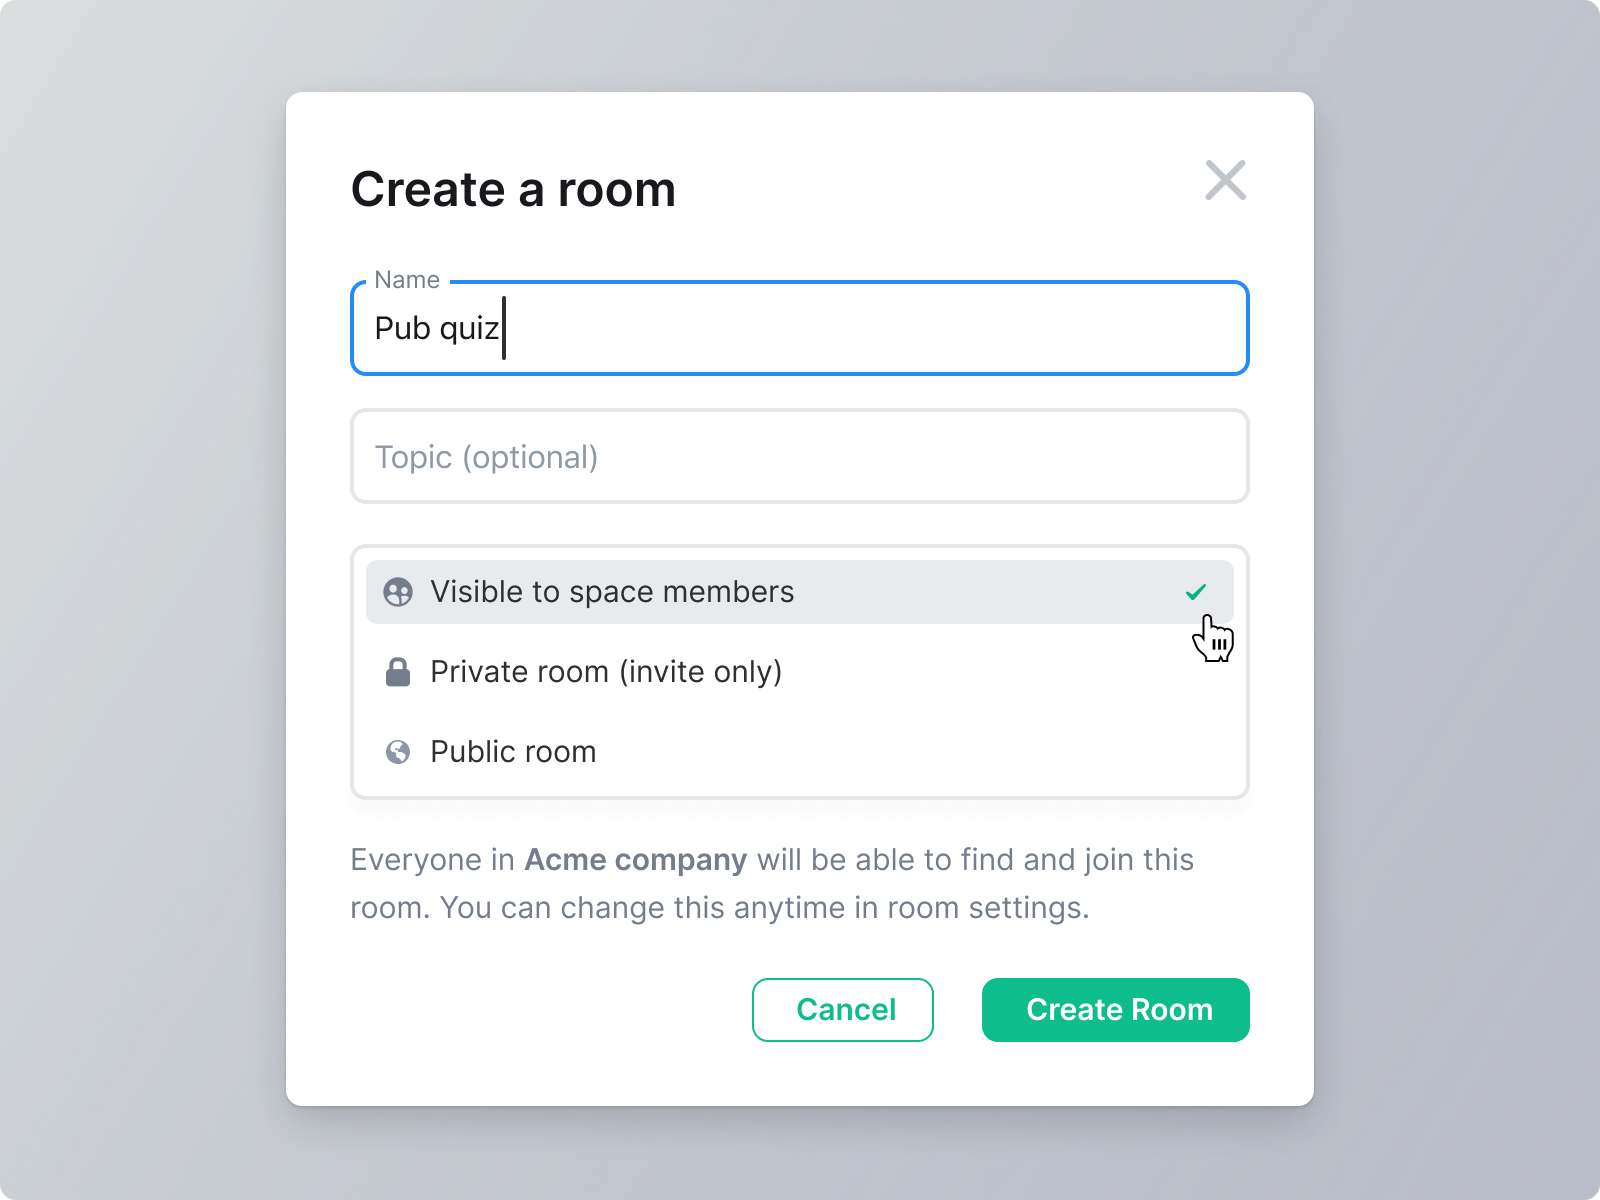This screenshot has height=1200, width=1600.
Task: Click the Public room label text
Action: (x=513, y=752)
